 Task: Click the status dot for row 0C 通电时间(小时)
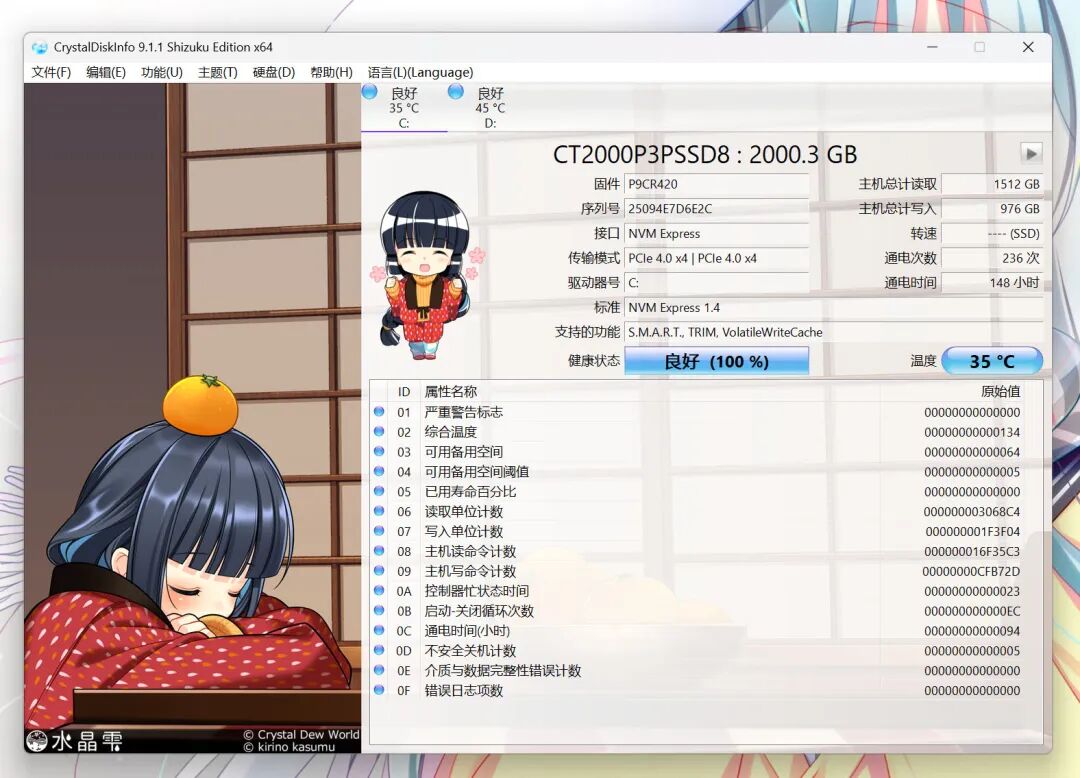(x=379, y=630)
